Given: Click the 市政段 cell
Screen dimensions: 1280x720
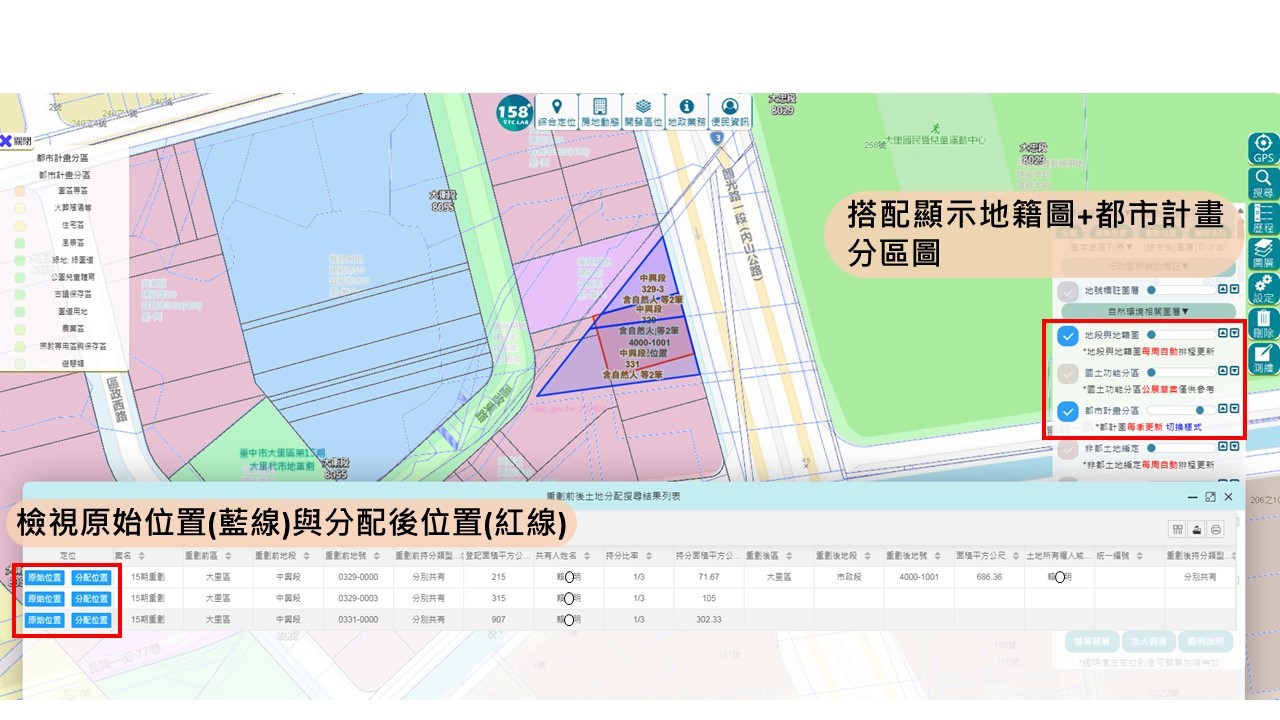Looking at the screenshot, I should (x=848, y=577).
